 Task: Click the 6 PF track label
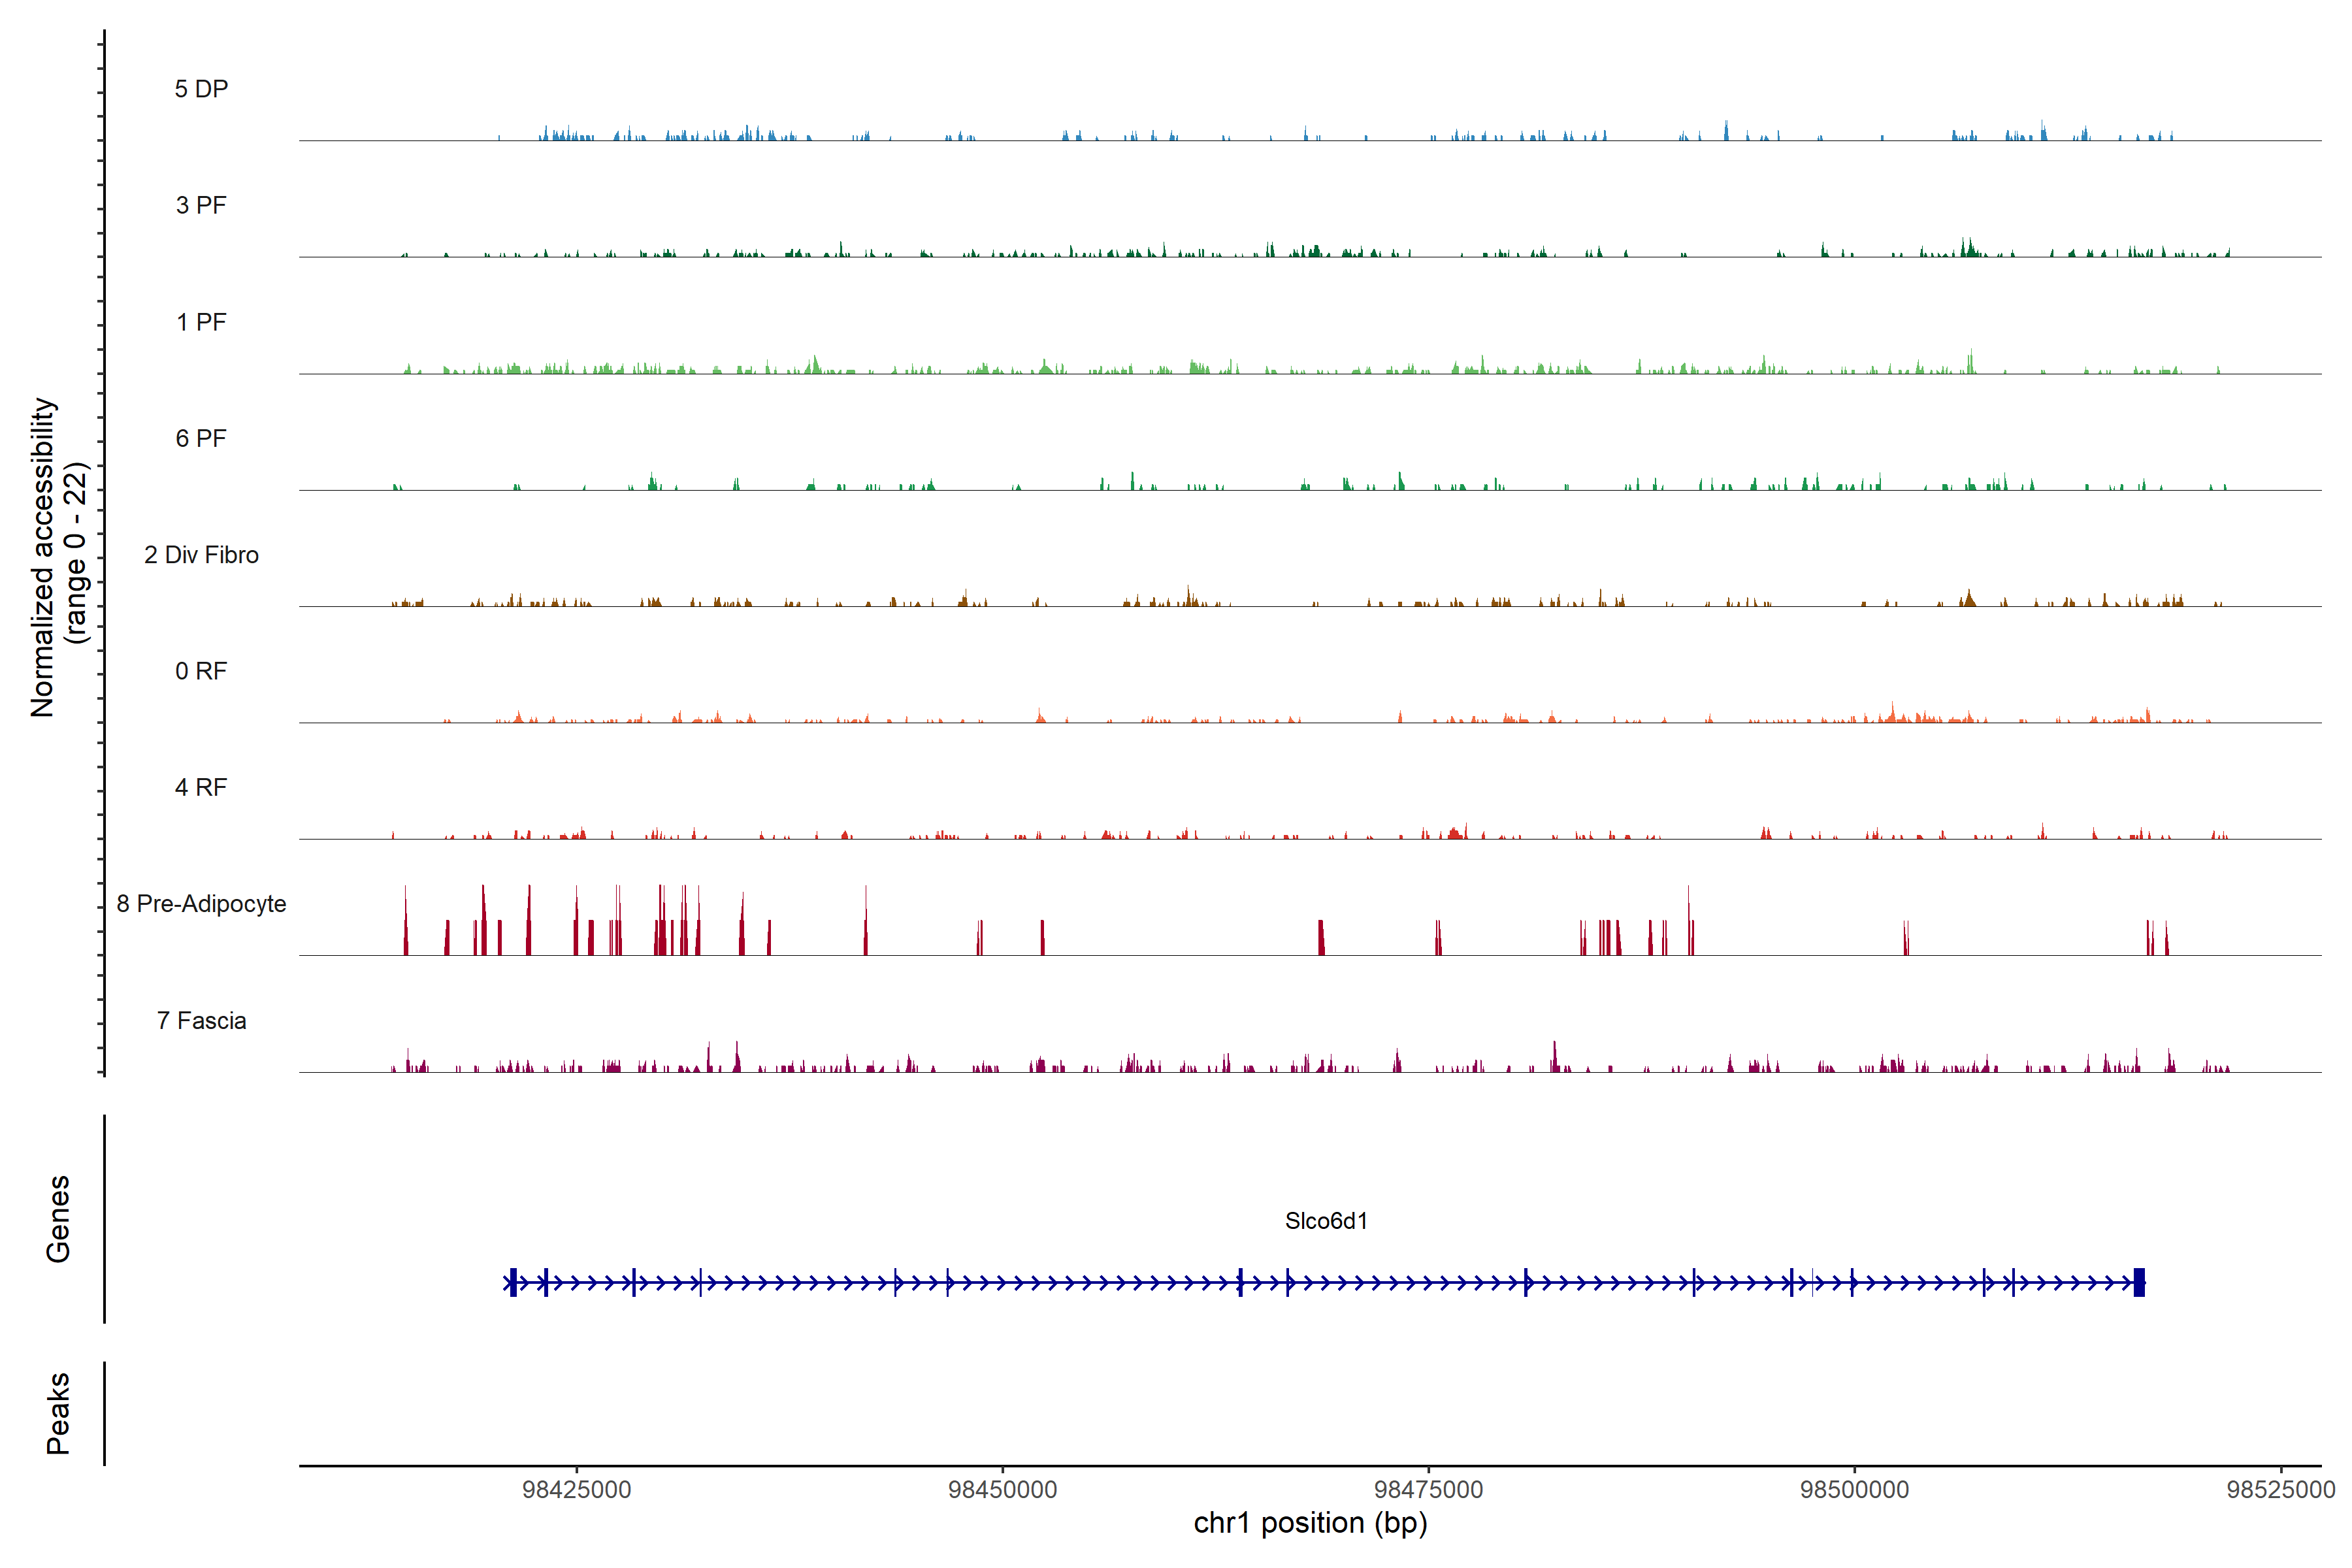201,438
